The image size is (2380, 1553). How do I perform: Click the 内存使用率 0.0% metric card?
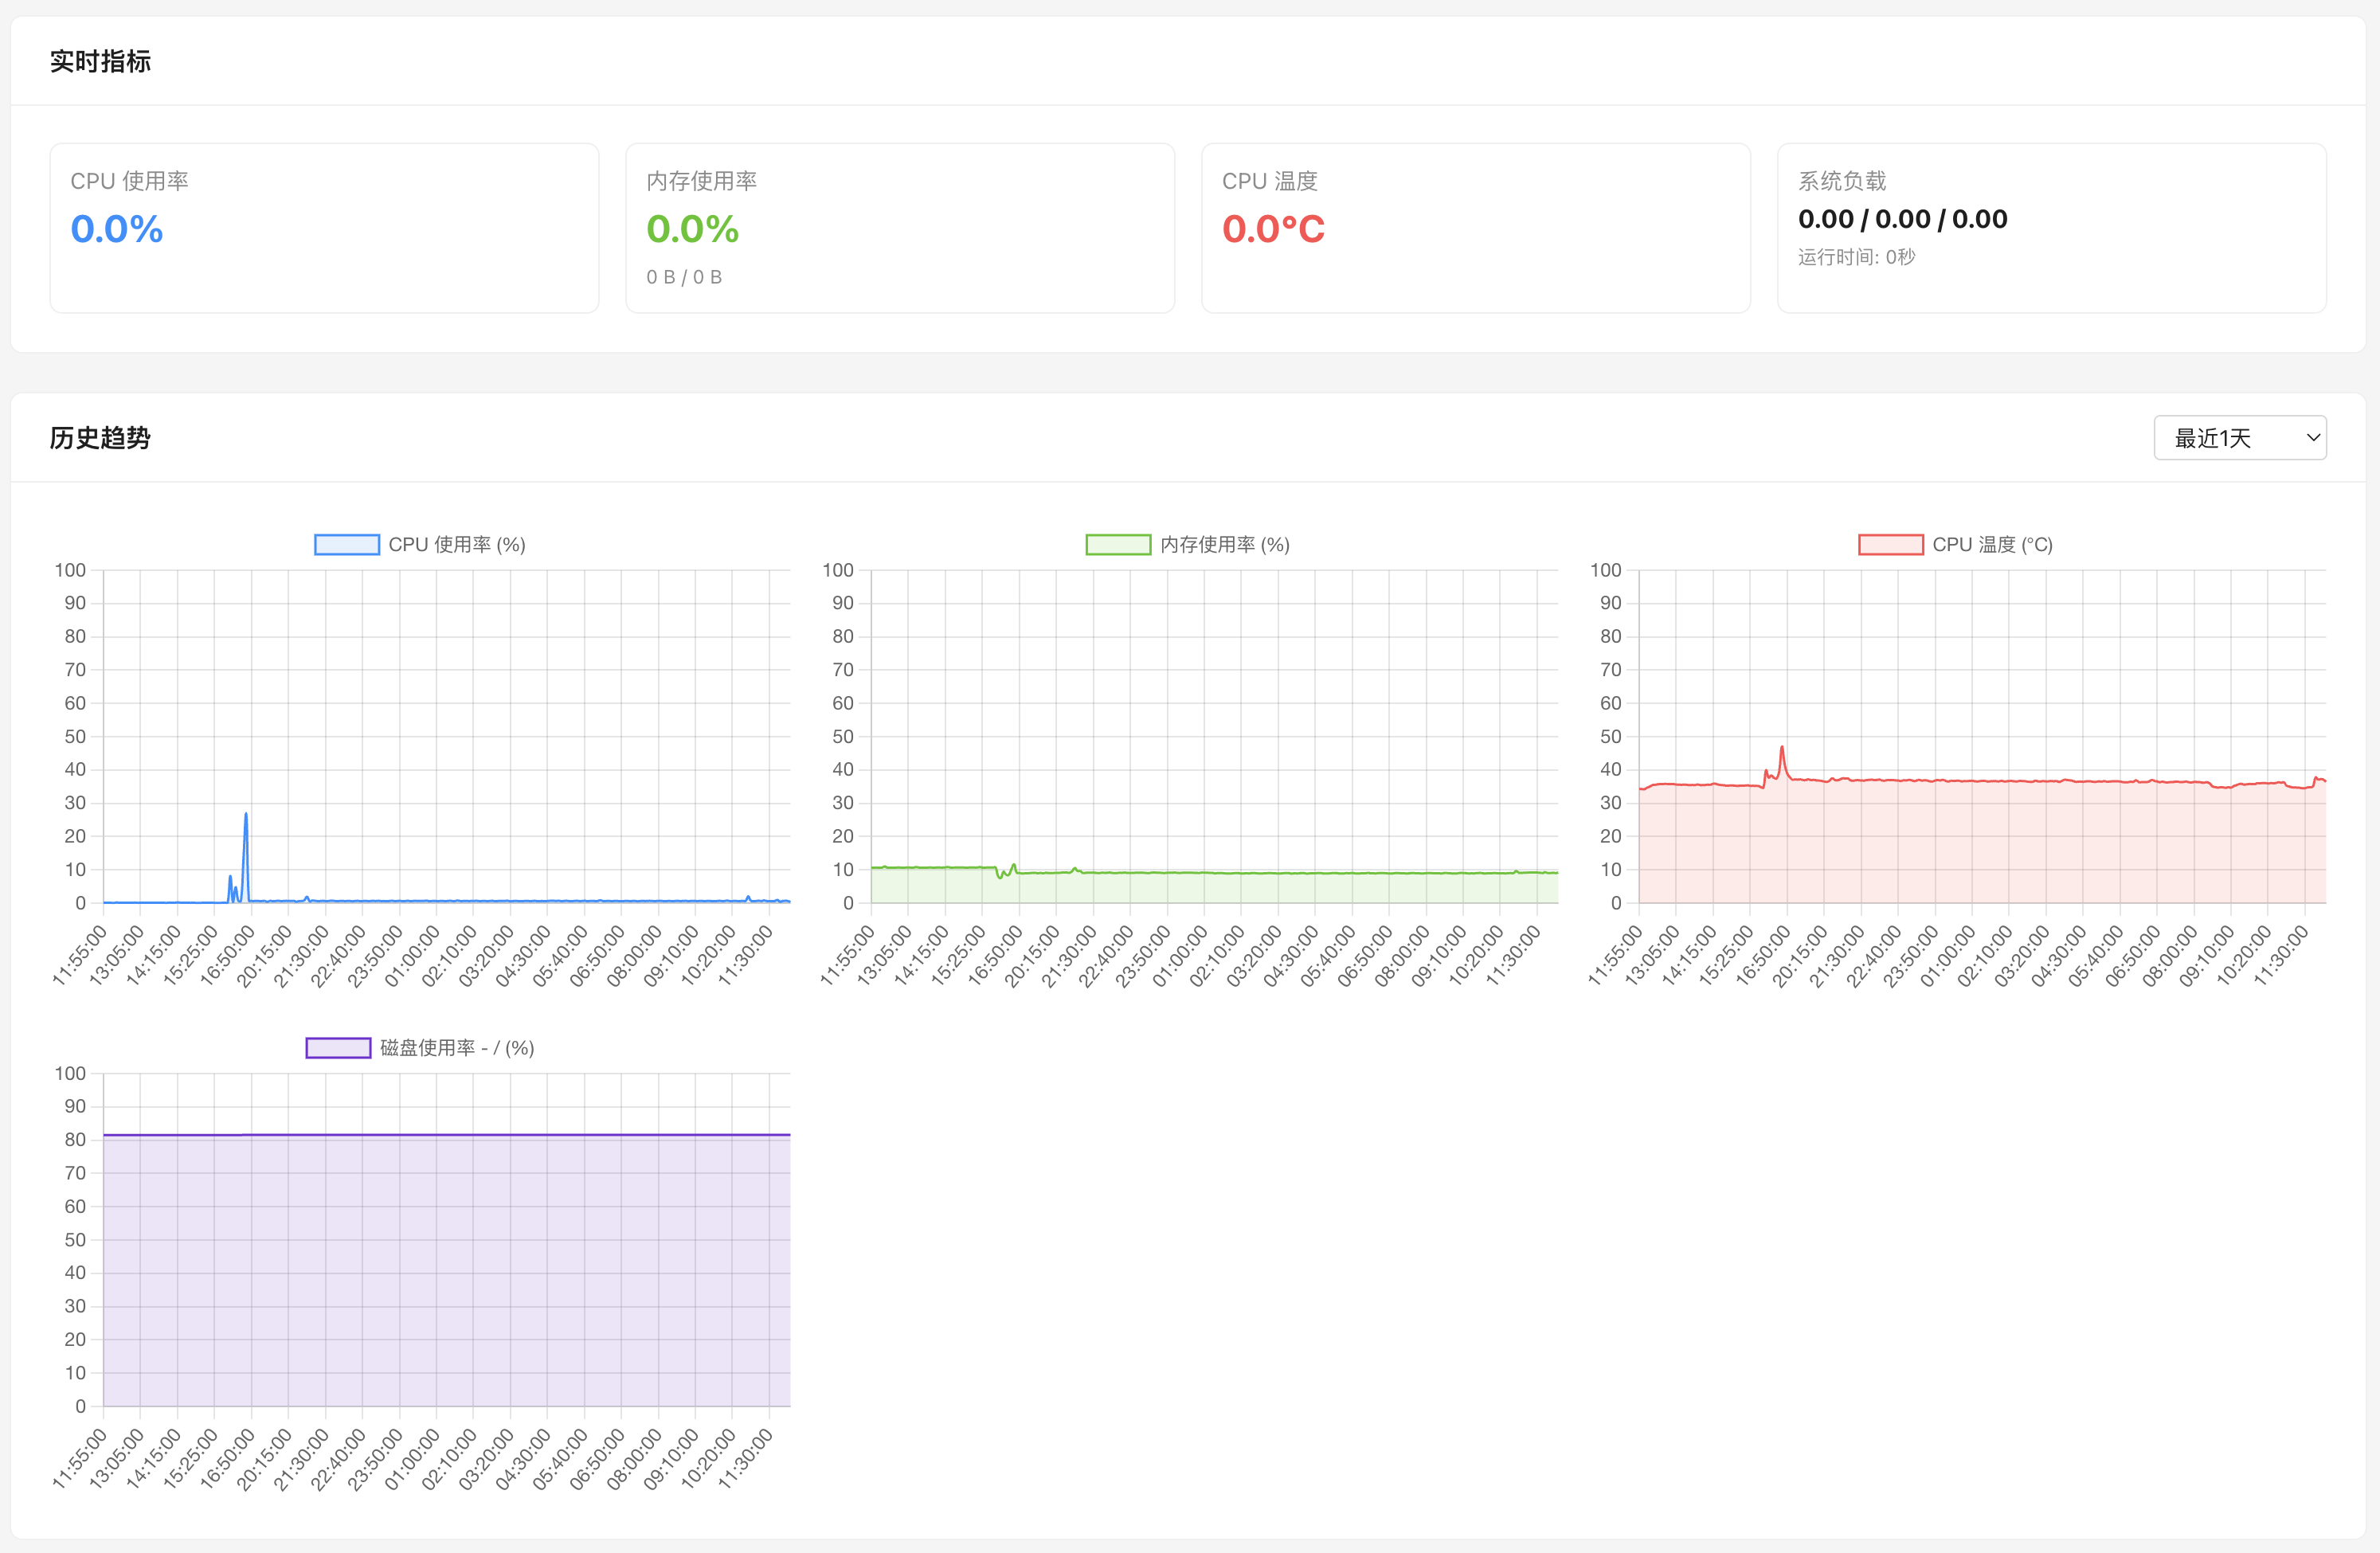click(x=899, y=228)
